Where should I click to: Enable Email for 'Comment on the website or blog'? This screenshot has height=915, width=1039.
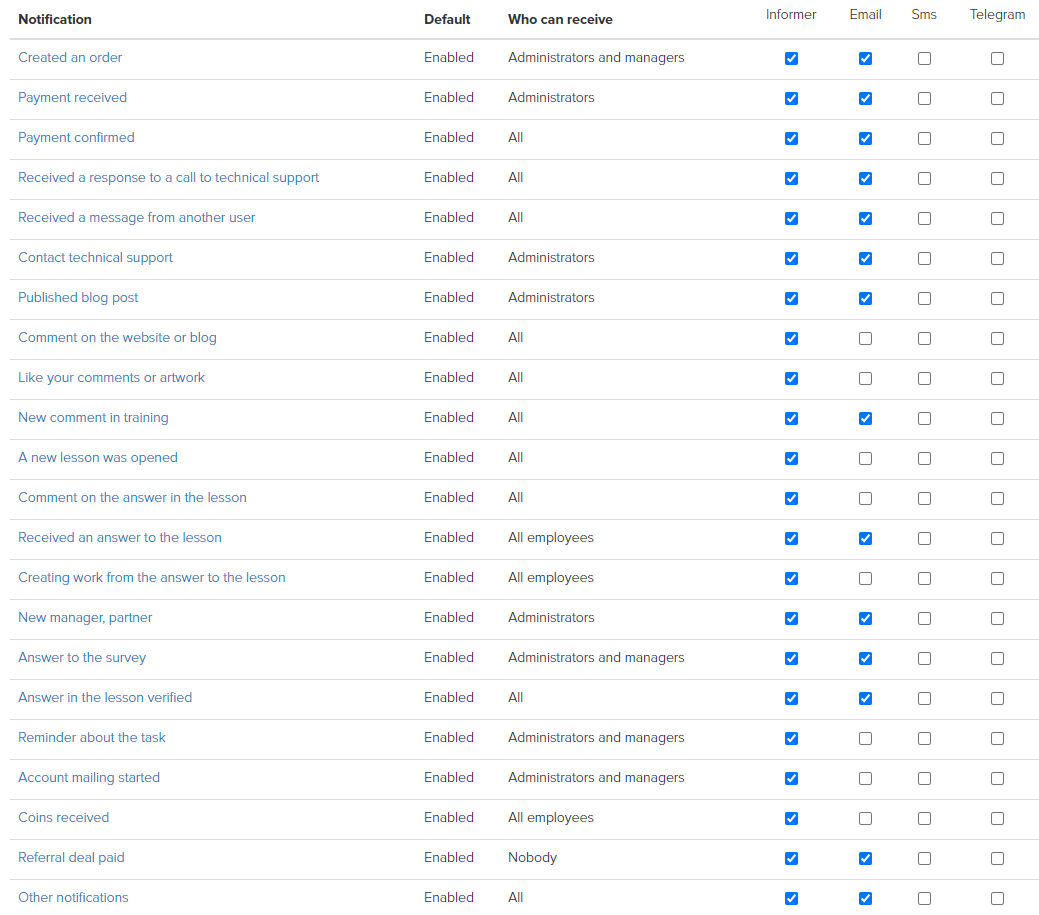865,339
